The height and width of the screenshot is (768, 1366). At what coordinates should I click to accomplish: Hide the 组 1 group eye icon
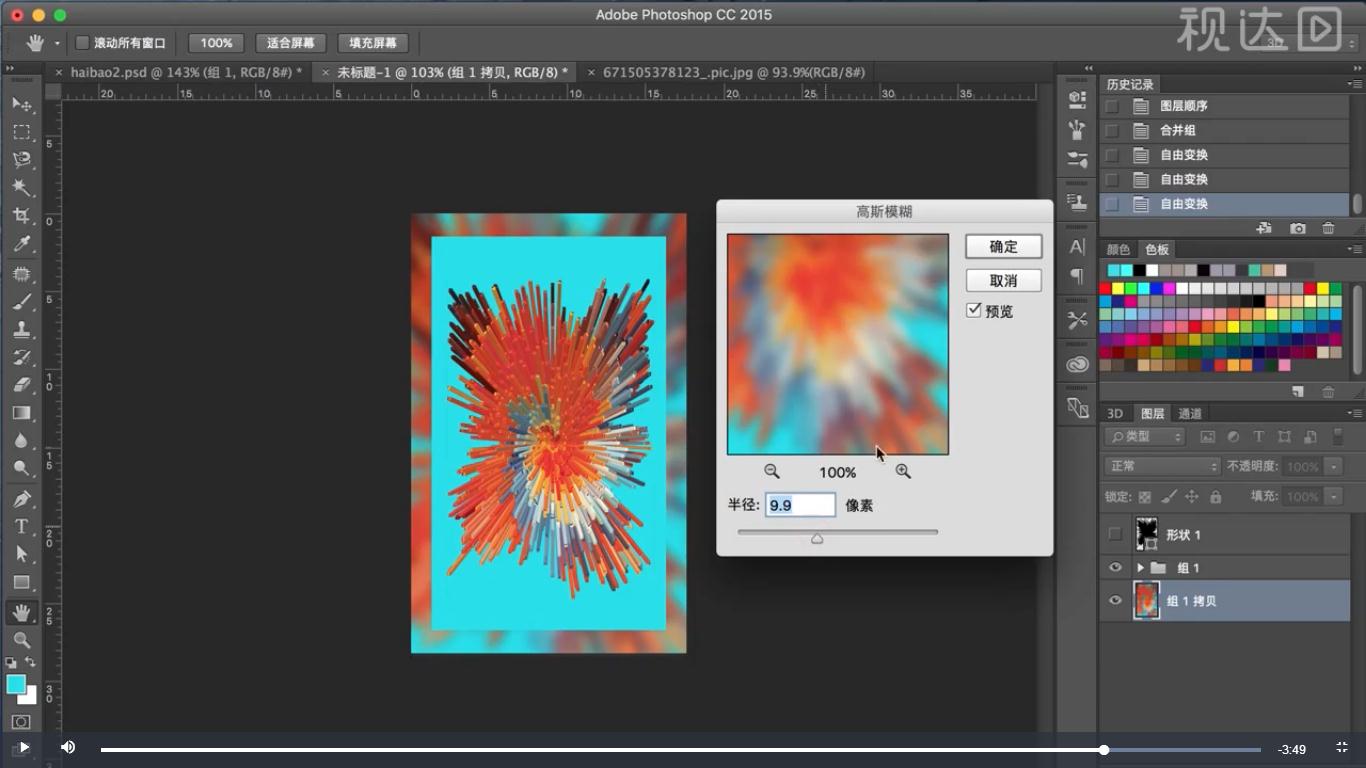pos(1115,568)
